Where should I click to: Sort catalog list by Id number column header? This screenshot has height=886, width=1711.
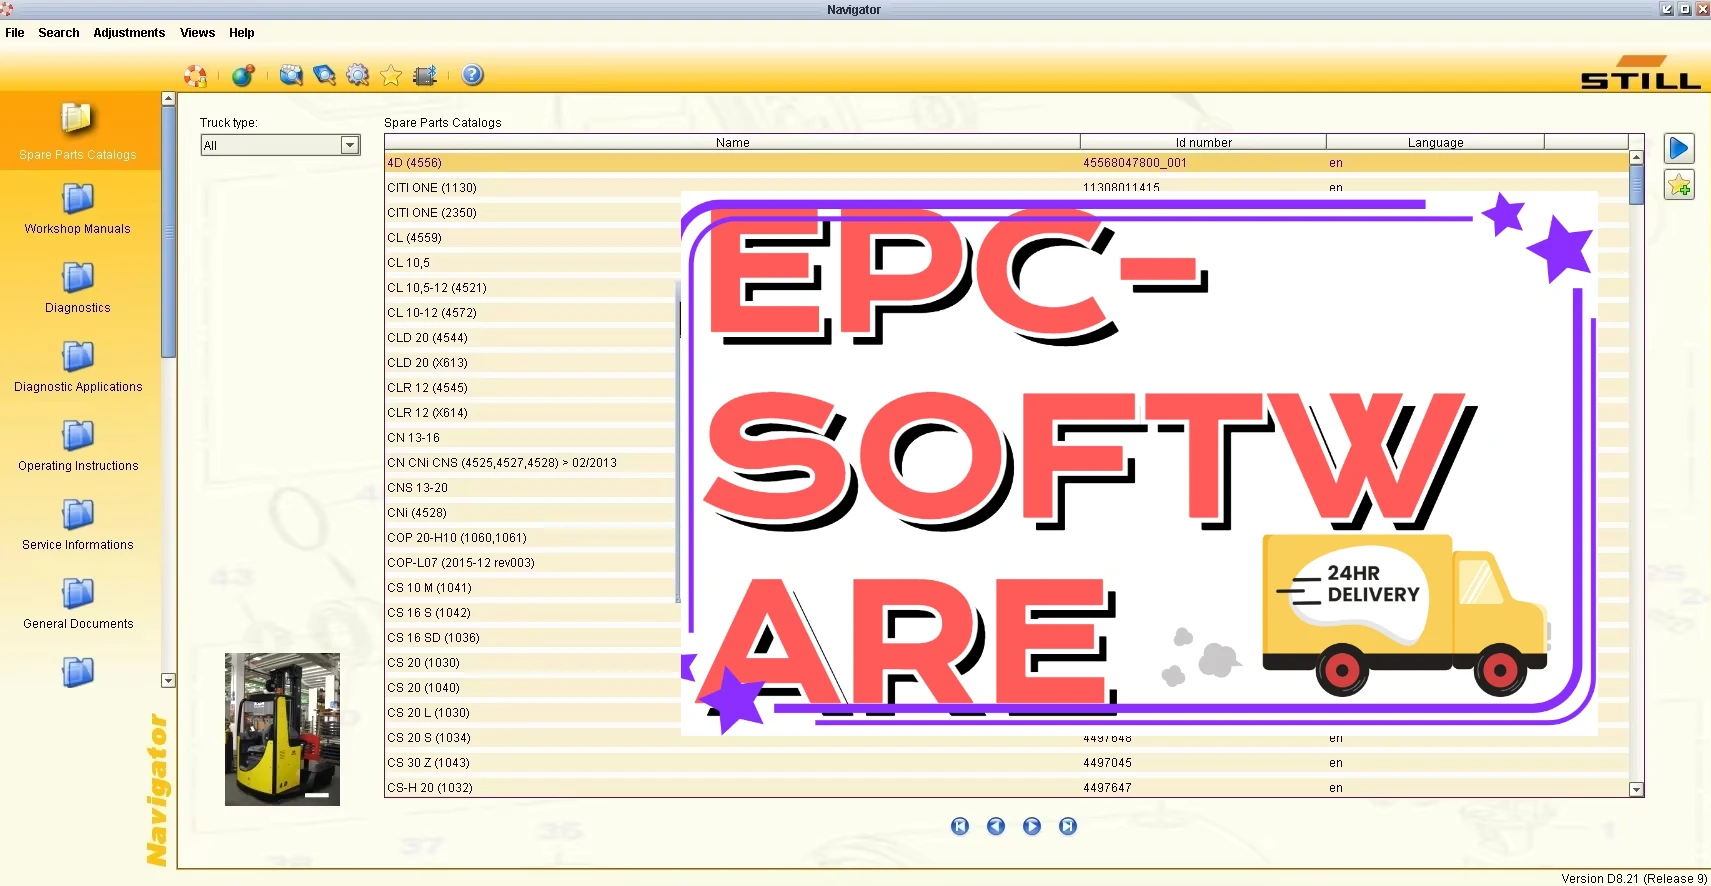click(x=1203, y=143)
